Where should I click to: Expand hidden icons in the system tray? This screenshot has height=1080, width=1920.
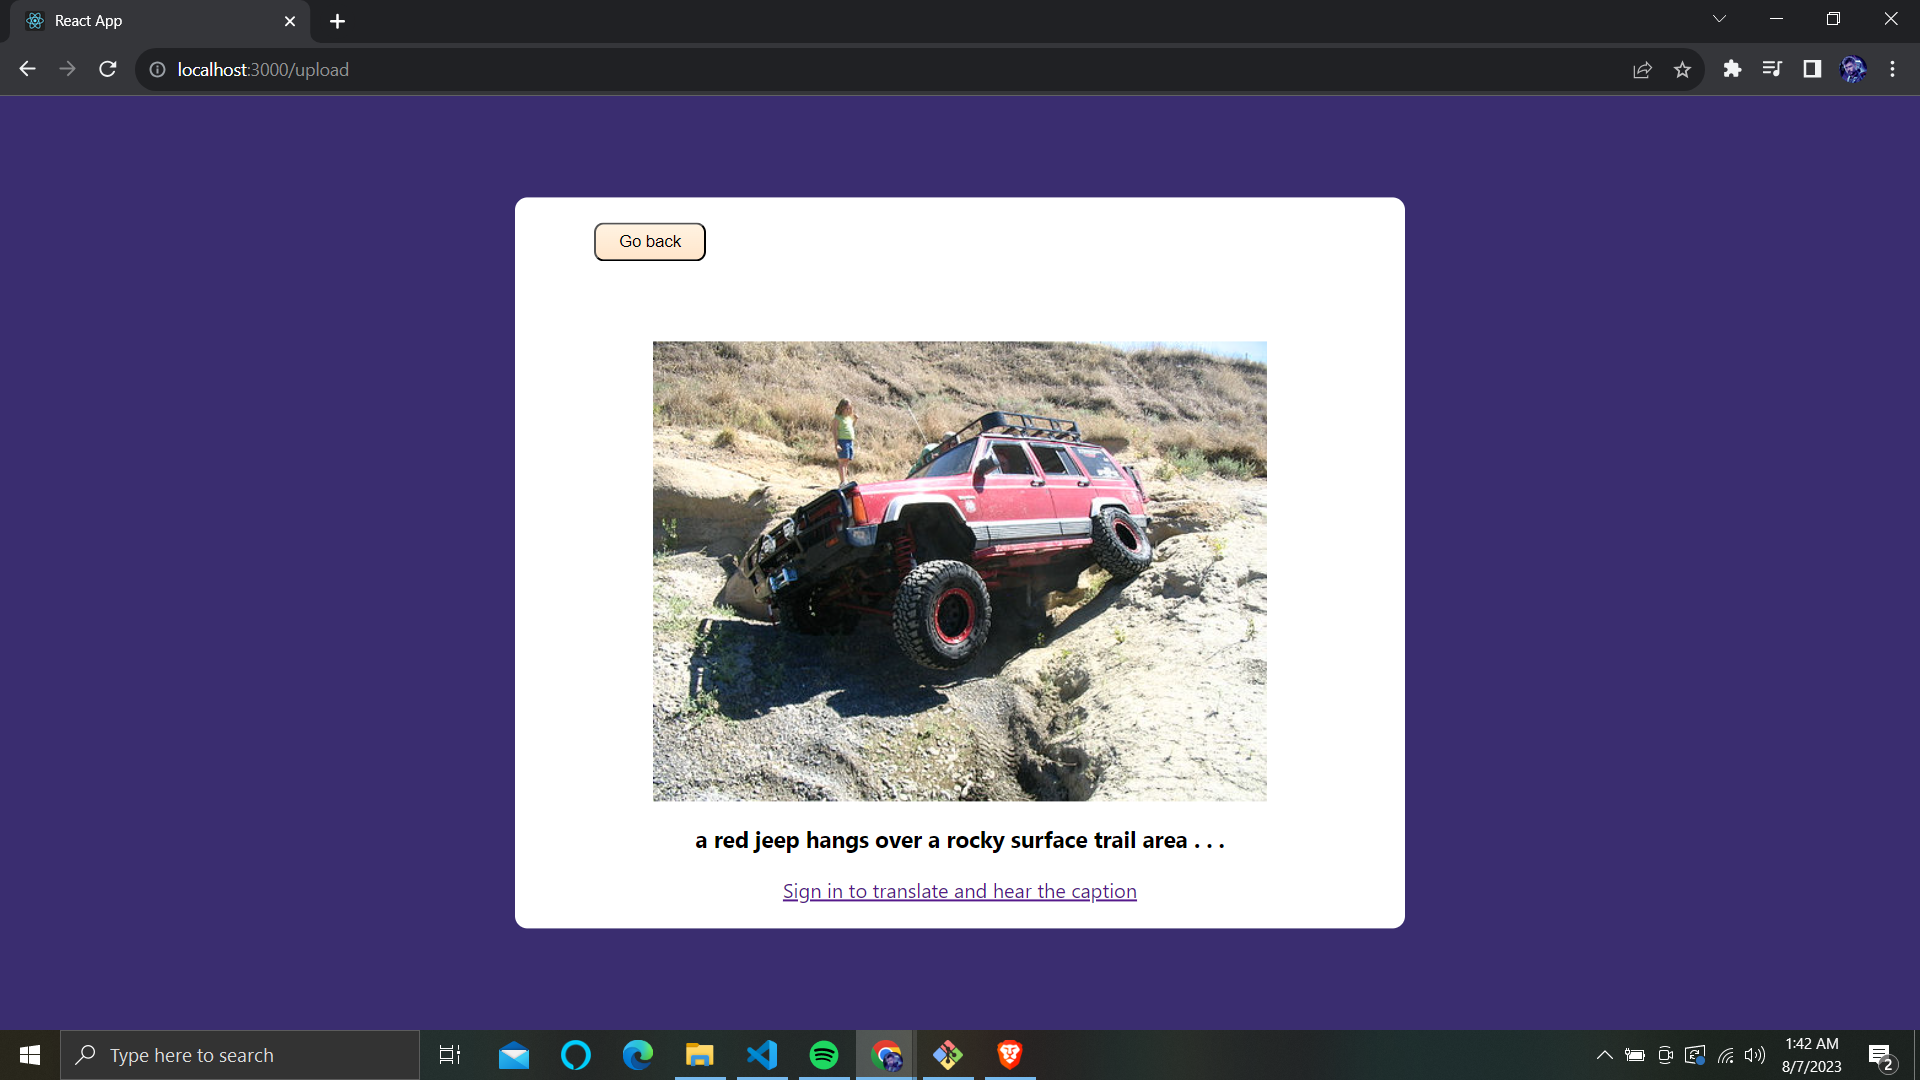pos(1604,1054)
